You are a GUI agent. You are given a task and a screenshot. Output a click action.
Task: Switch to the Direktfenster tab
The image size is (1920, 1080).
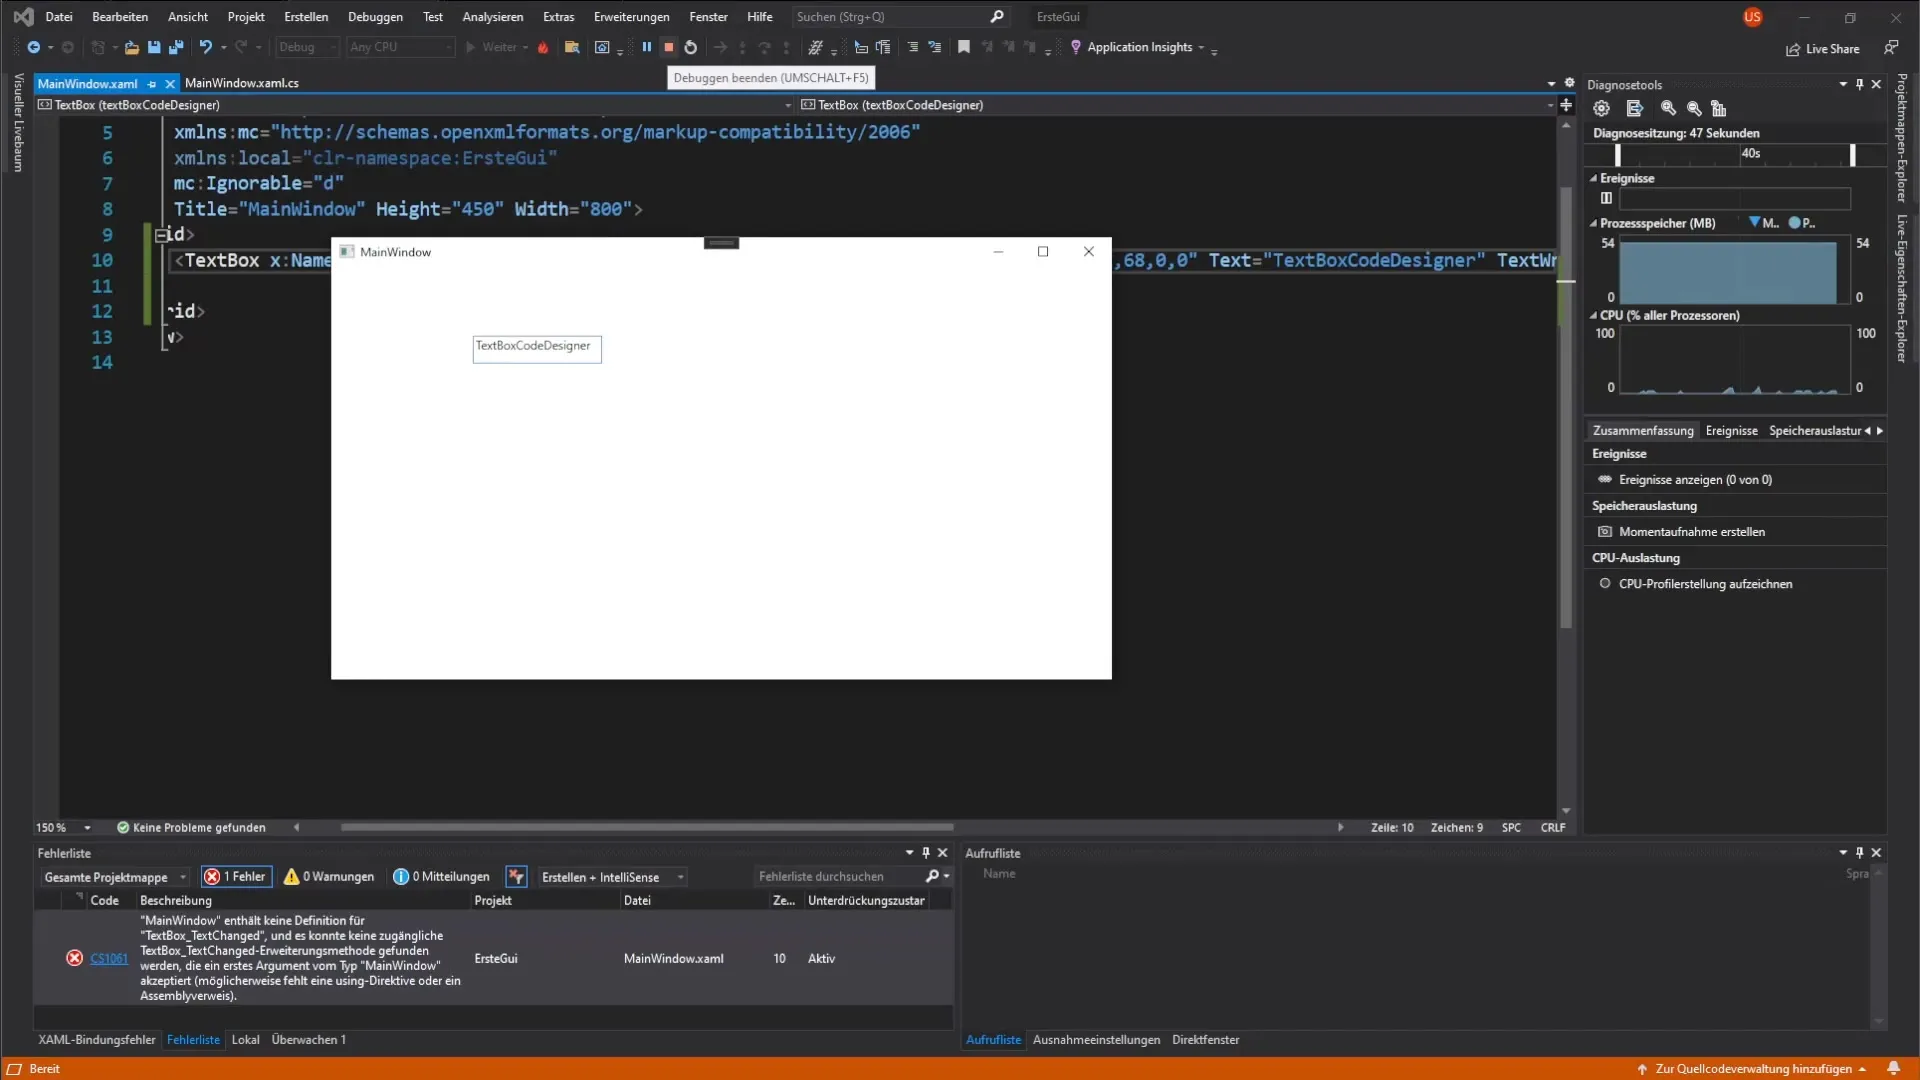1205,1040
